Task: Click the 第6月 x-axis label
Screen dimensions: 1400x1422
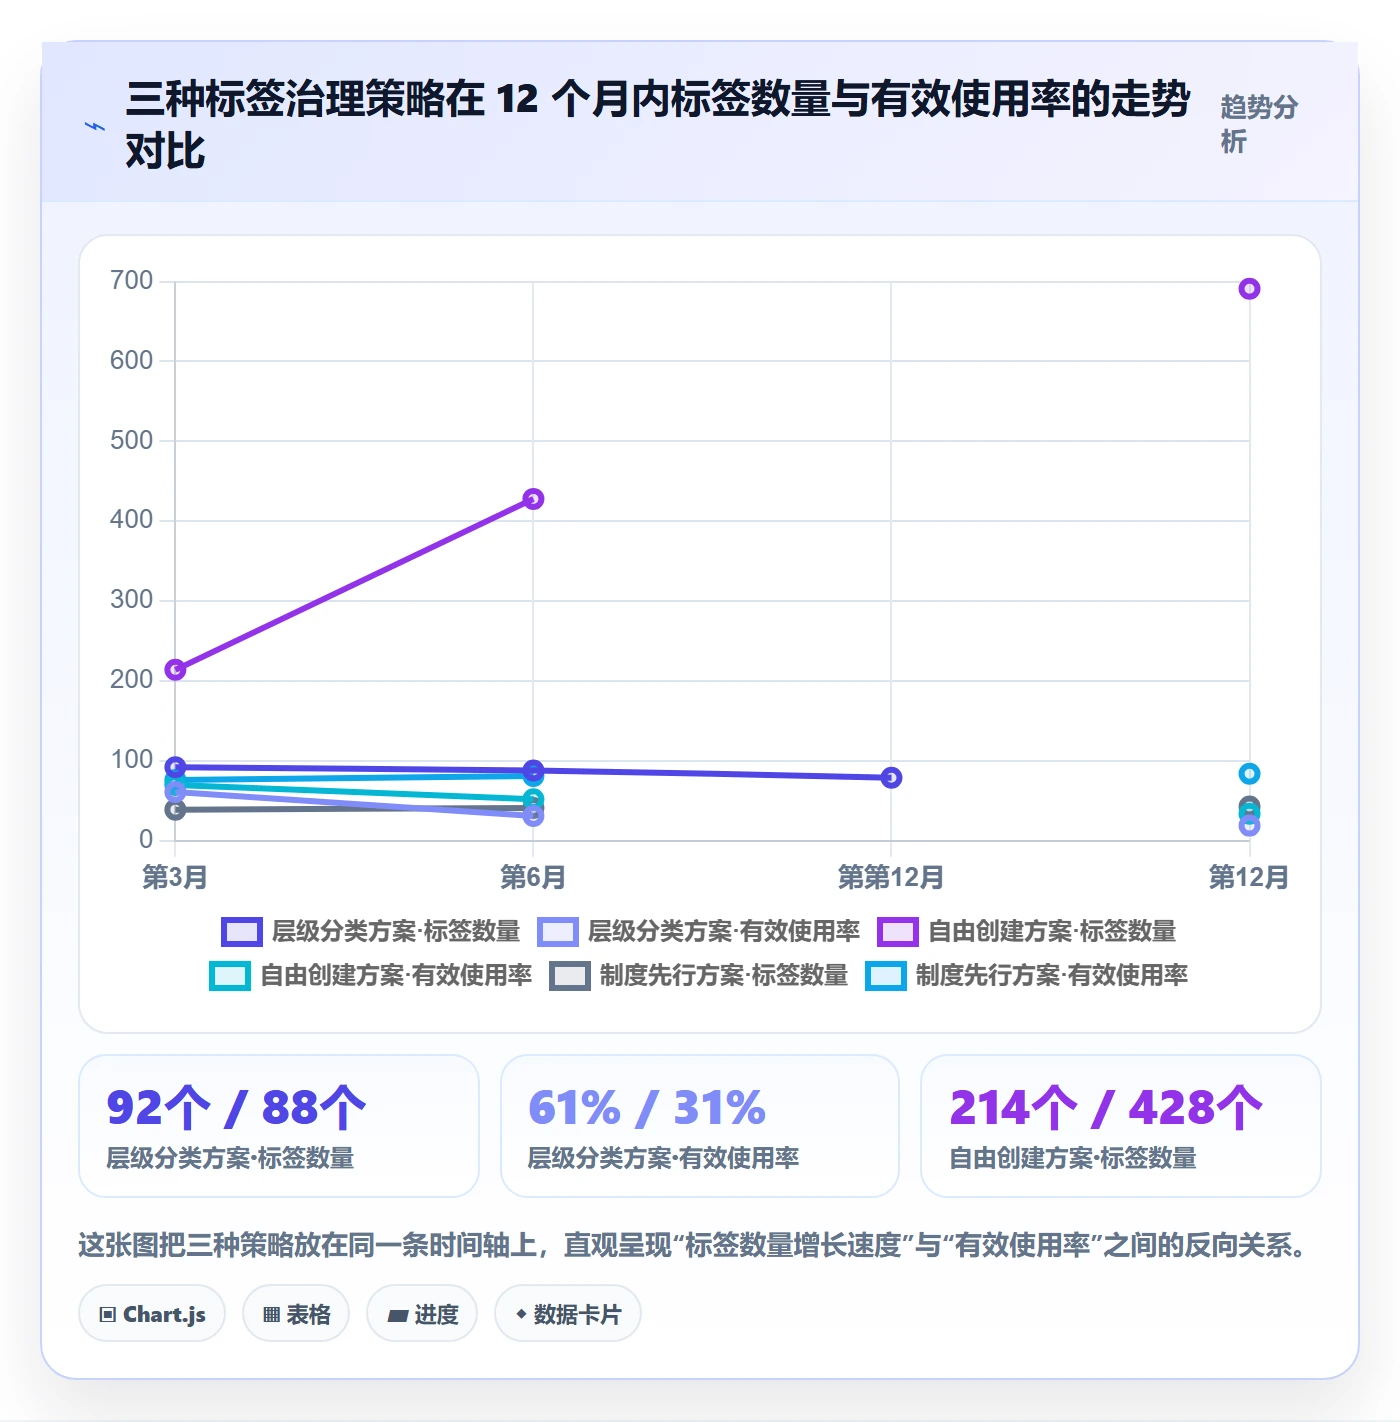Action: [x=533, y=878]
